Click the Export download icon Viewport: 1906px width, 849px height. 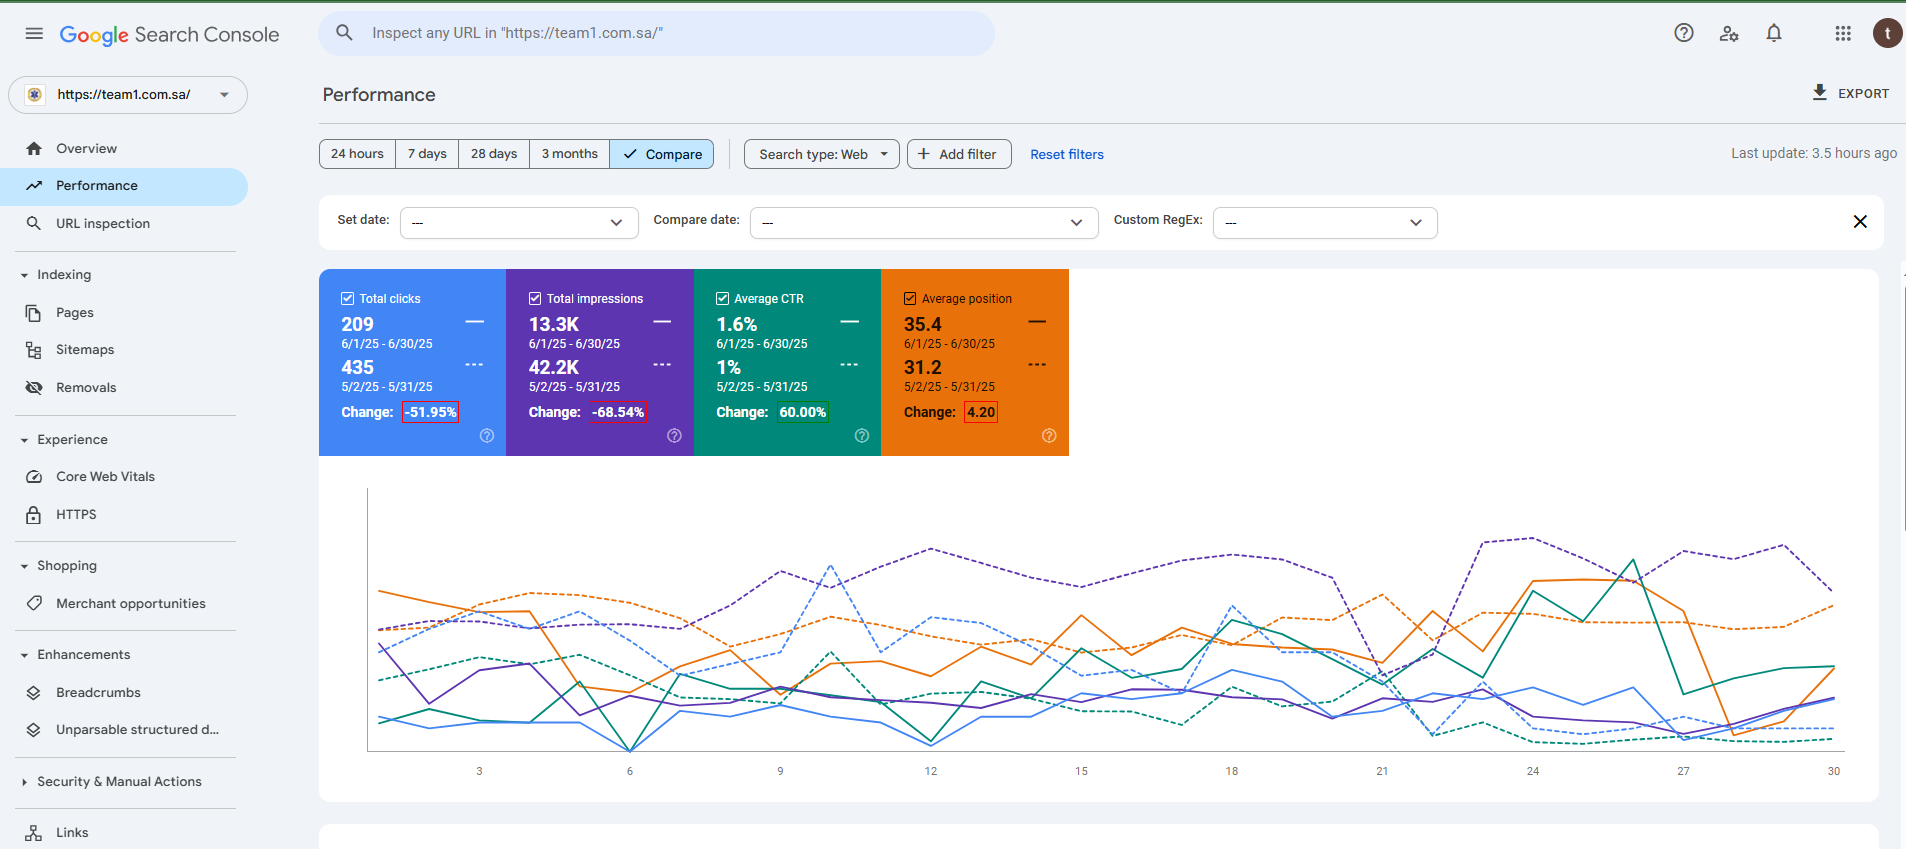point(1820,92)
